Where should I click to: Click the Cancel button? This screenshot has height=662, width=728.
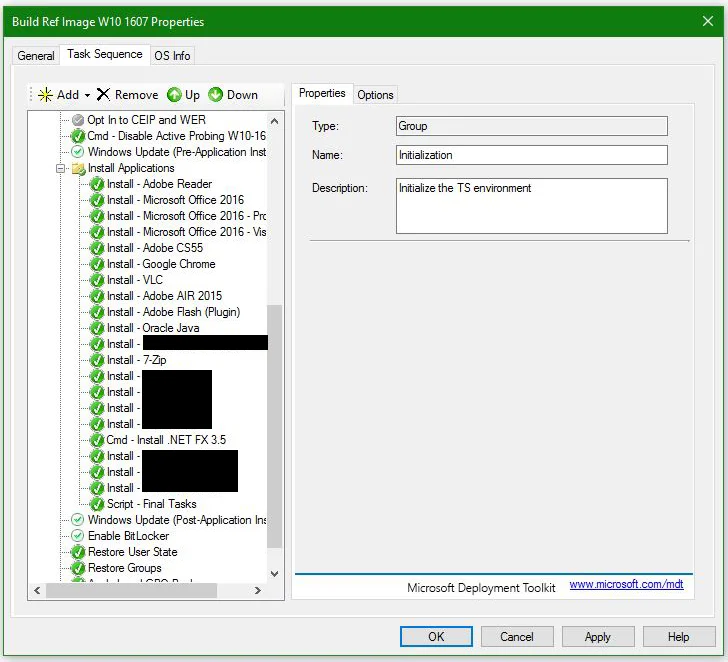[517, 636]
